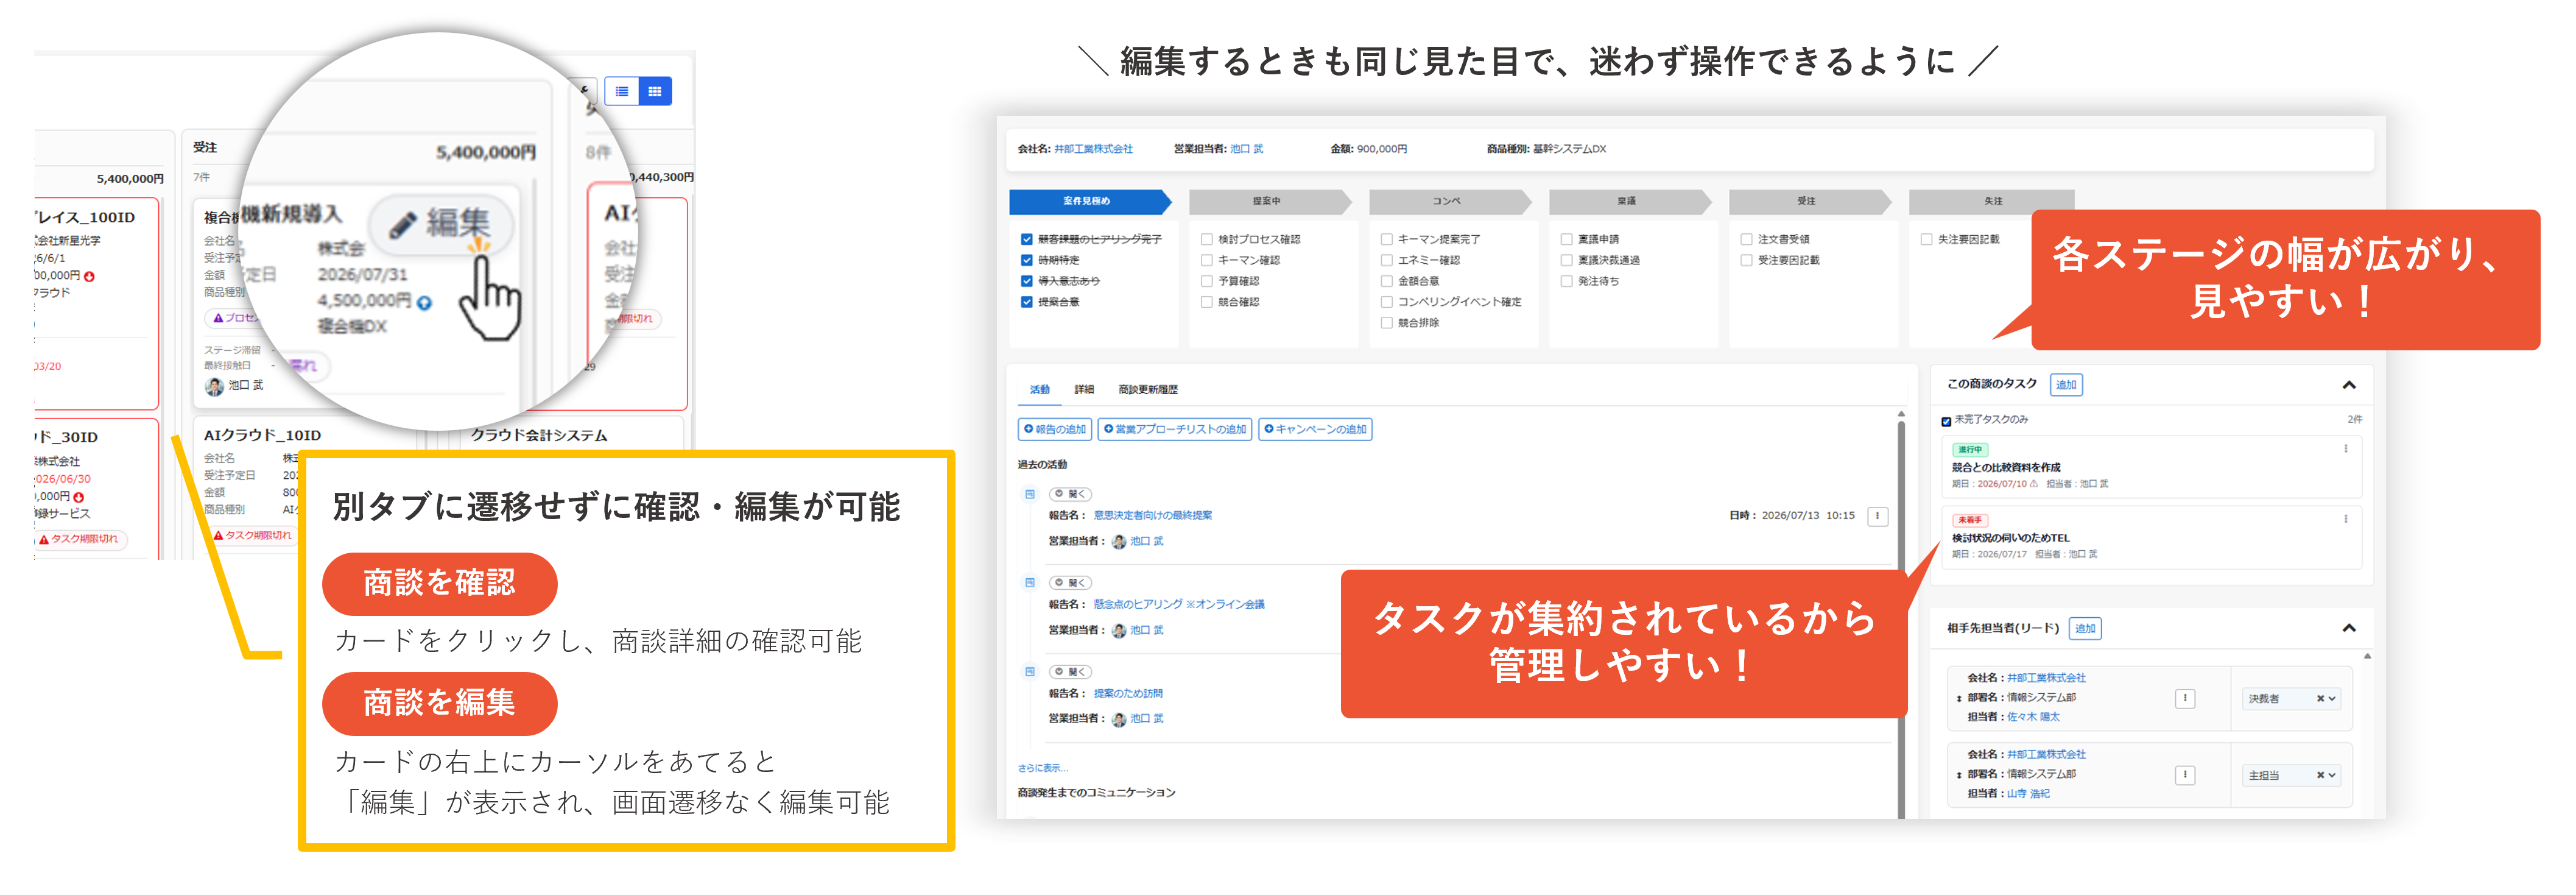The width and height of the screenshot is (2576, 895).
Task: Collapse the この商談のタスク panel
Action: coord(2349,385)
